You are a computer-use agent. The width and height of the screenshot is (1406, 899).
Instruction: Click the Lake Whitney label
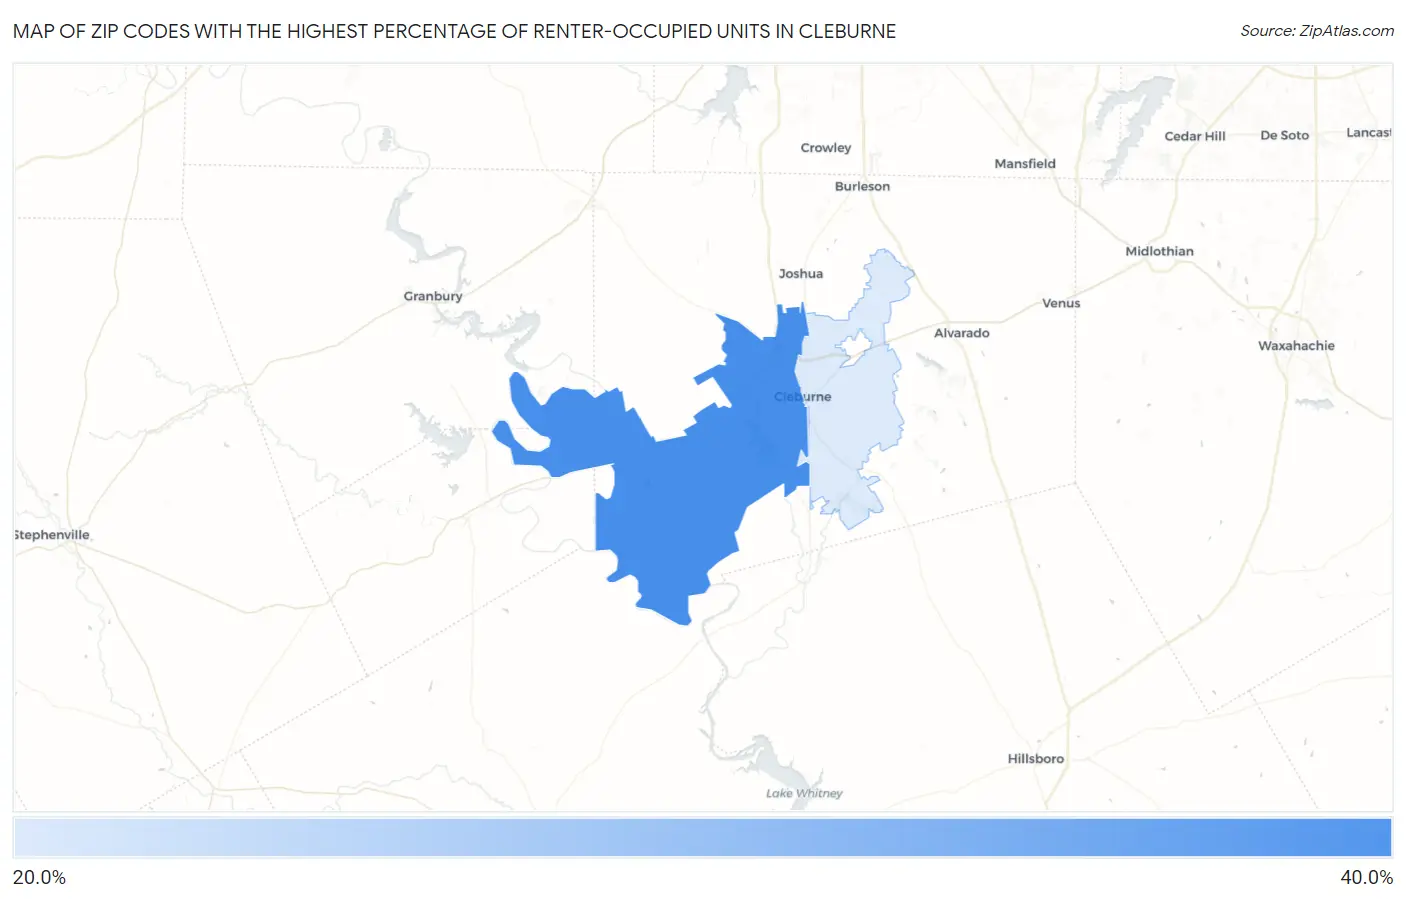point(804,793)
